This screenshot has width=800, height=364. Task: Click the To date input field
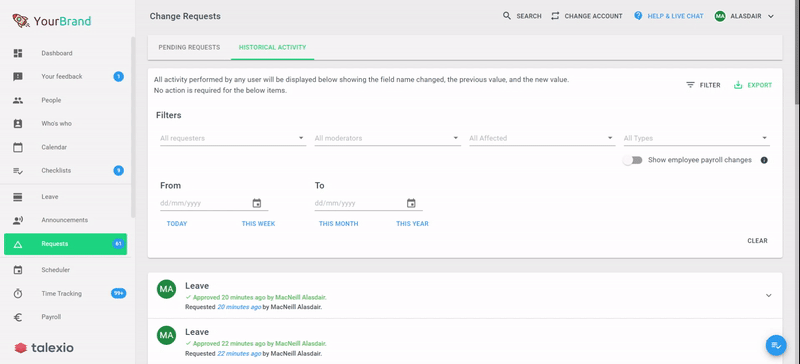(359, 203)
